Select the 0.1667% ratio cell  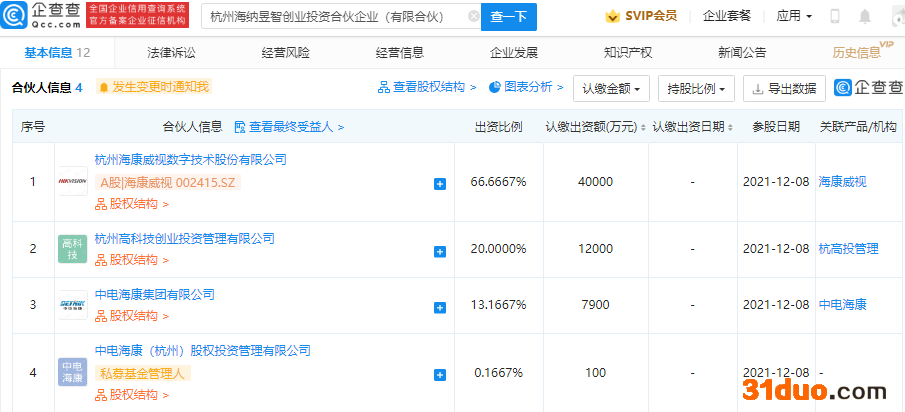click(x=499, y=373)
